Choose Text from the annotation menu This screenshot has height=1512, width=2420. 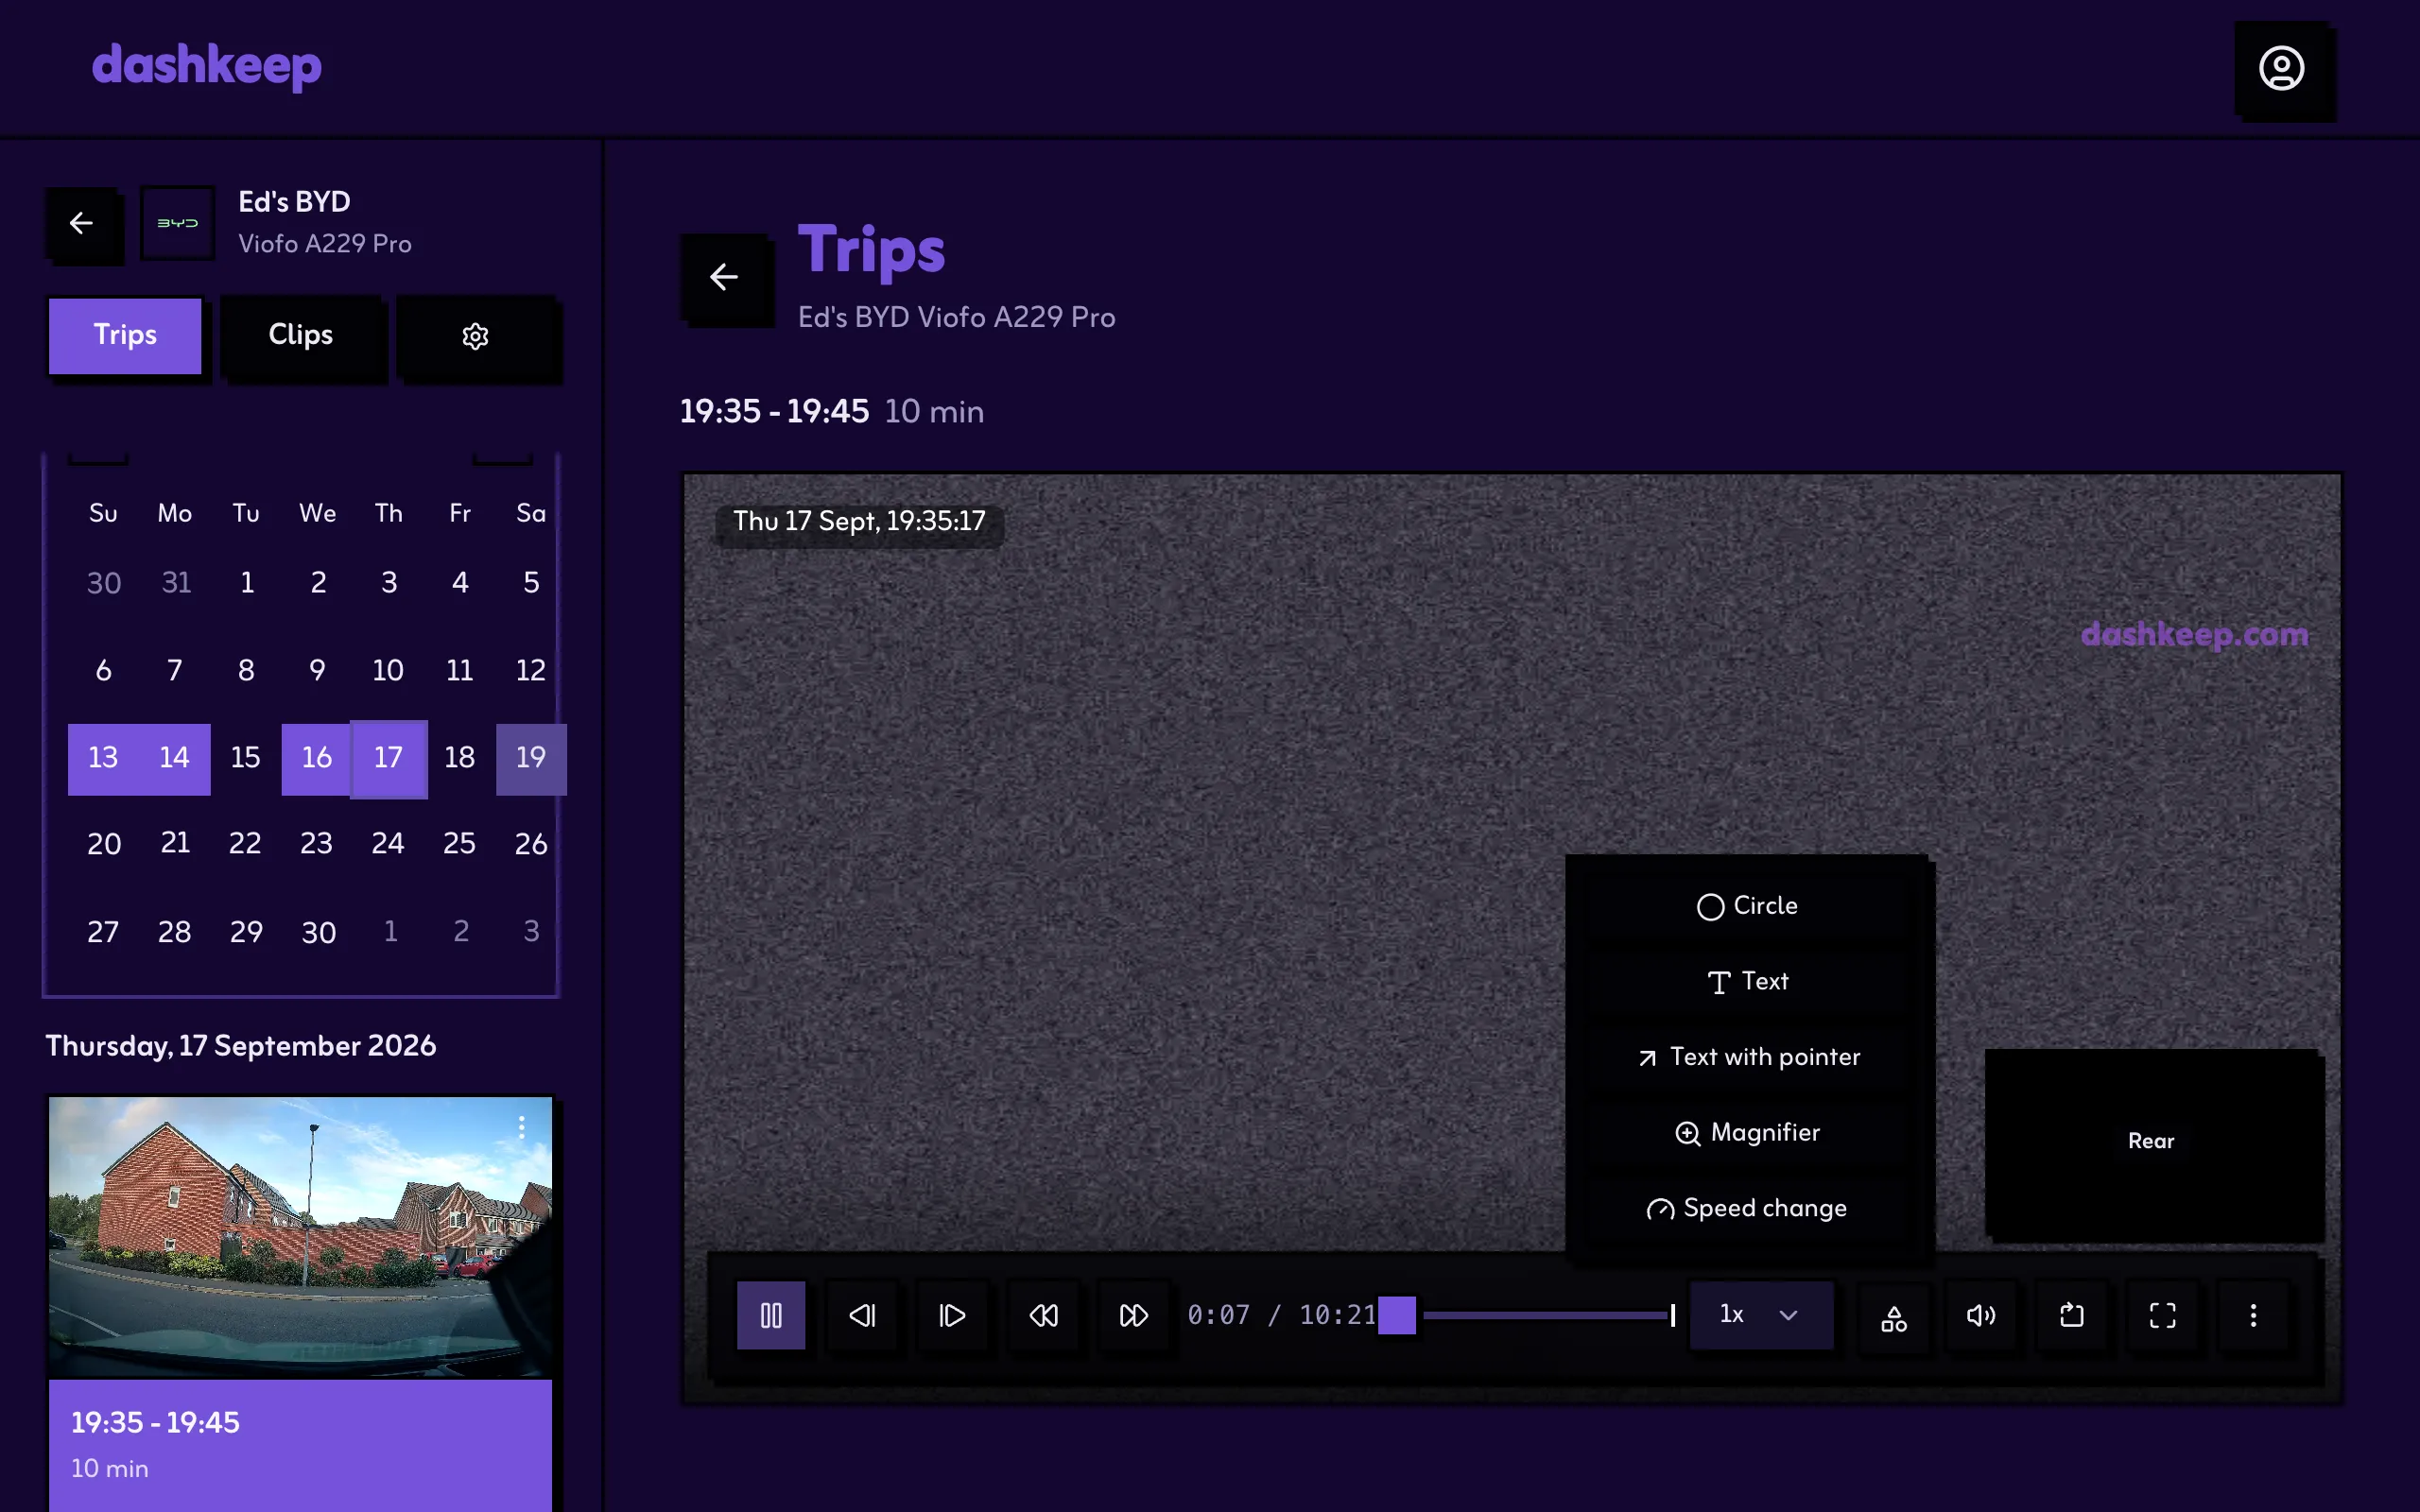(1747, 982)
